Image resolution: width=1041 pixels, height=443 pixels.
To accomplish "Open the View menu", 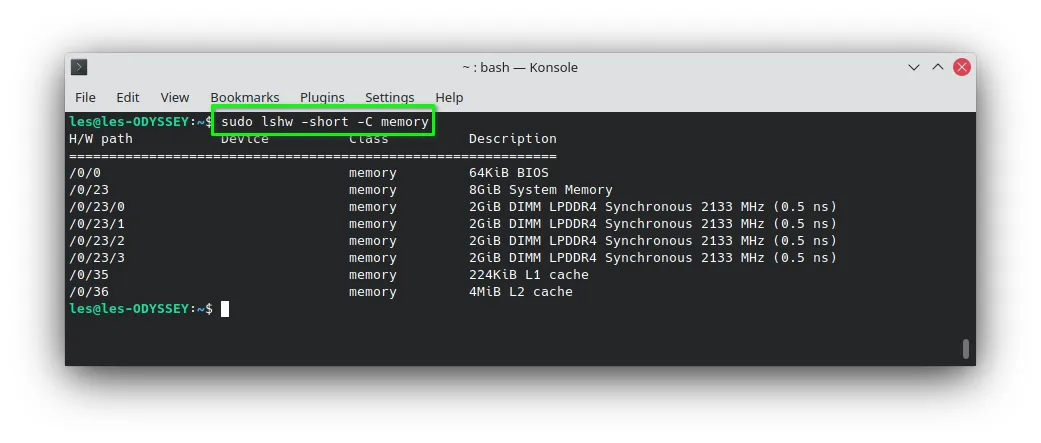I will 175,98.
